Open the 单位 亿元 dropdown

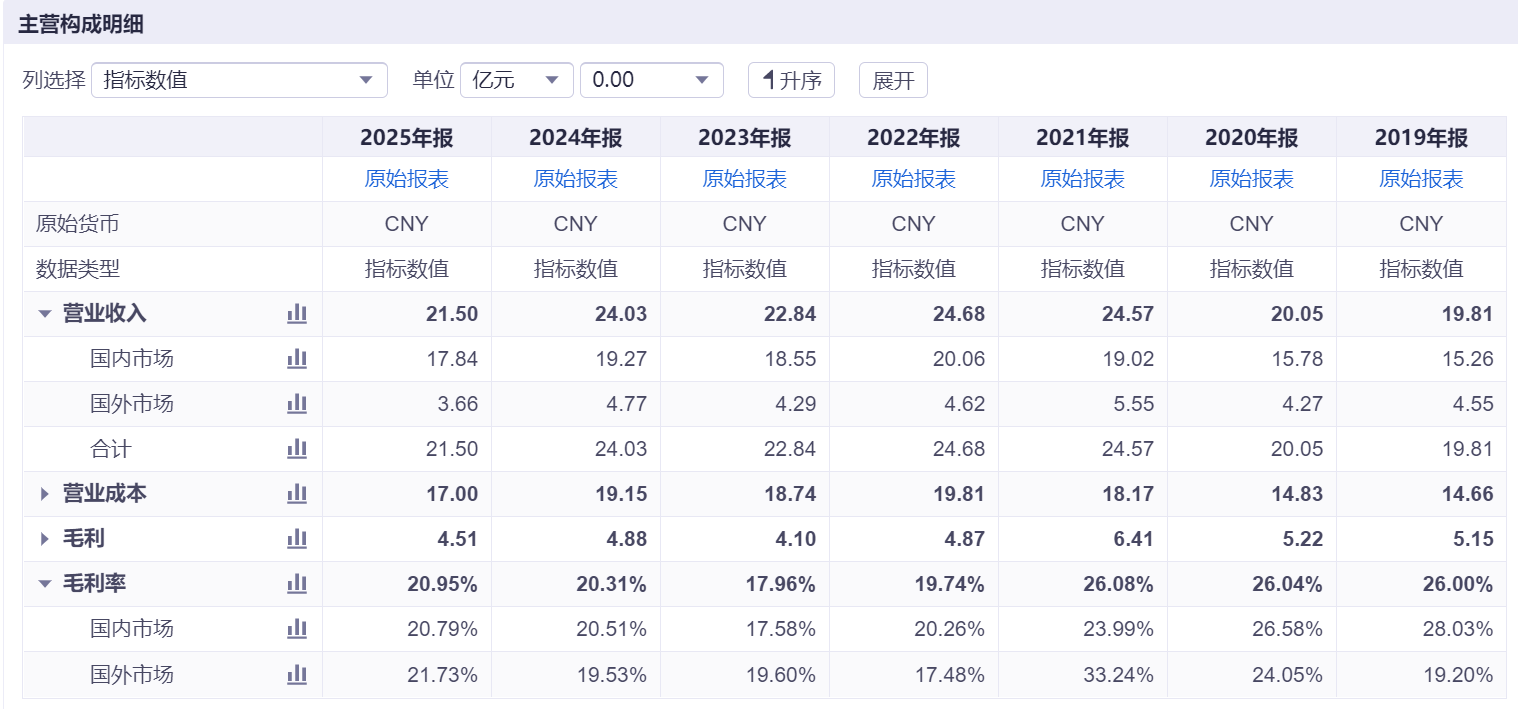(517, 80)
